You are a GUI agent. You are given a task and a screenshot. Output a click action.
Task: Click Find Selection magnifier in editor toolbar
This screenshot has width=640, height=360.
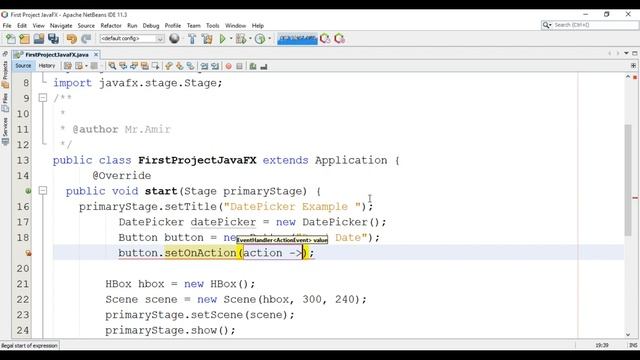[x=112, y=66]
